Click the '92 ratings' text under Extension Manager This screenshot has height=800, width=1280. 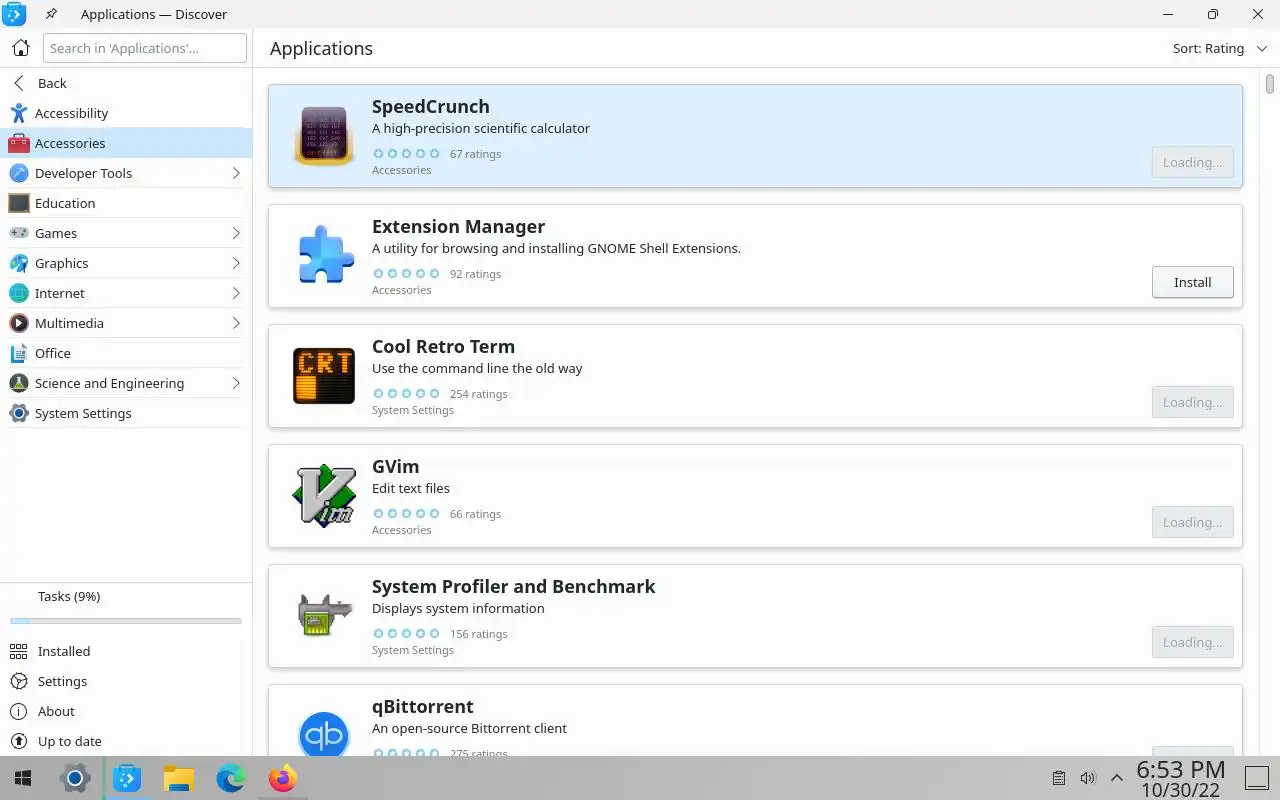(x=475, y=274)
